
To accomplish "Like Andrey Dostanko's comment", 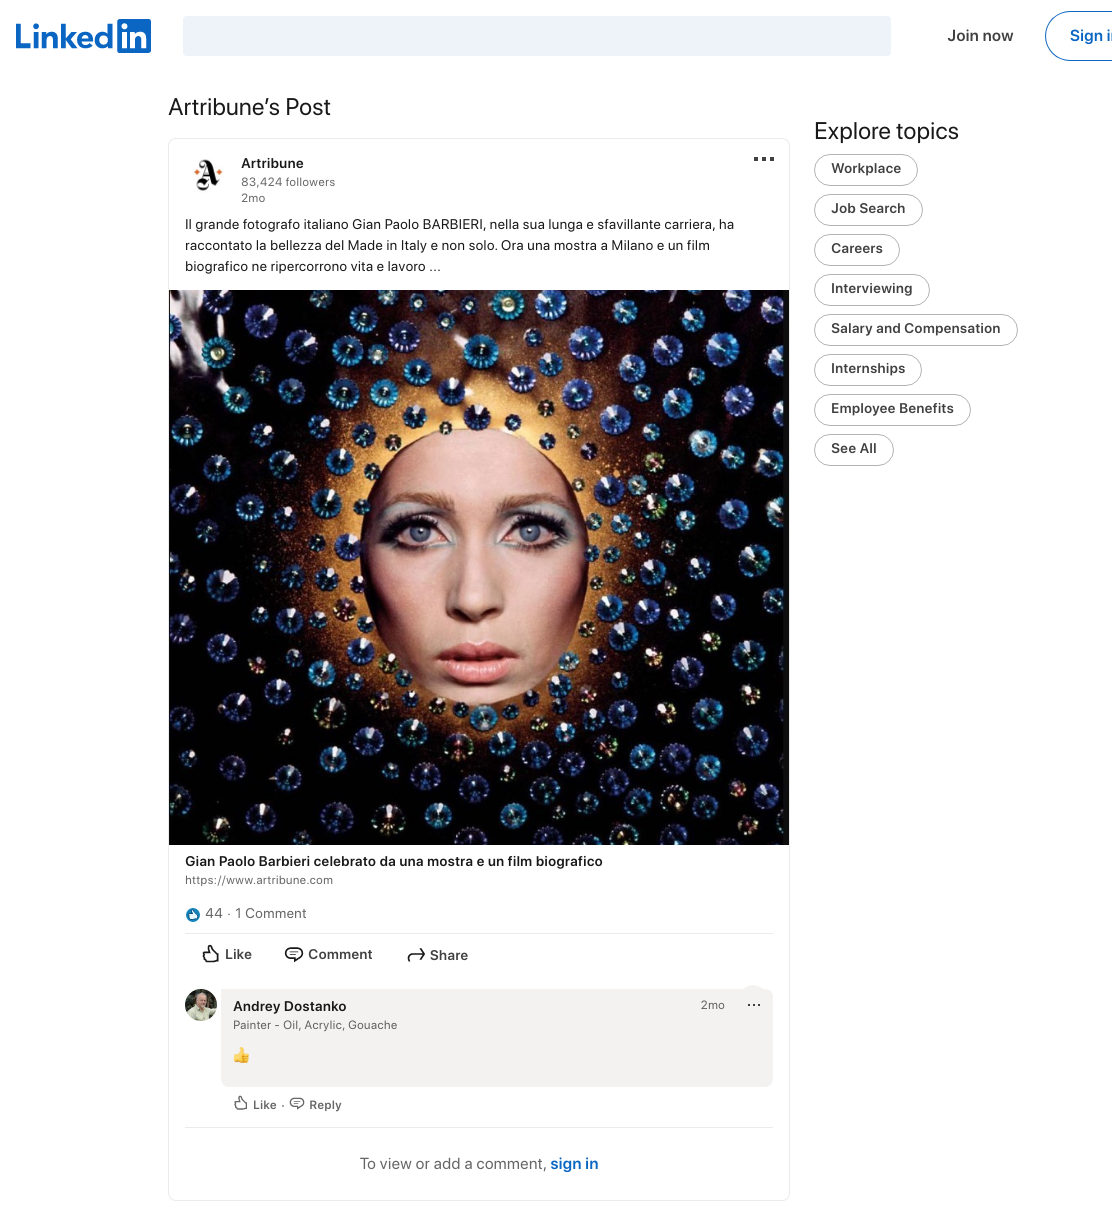I will [x=255, y=1104].
